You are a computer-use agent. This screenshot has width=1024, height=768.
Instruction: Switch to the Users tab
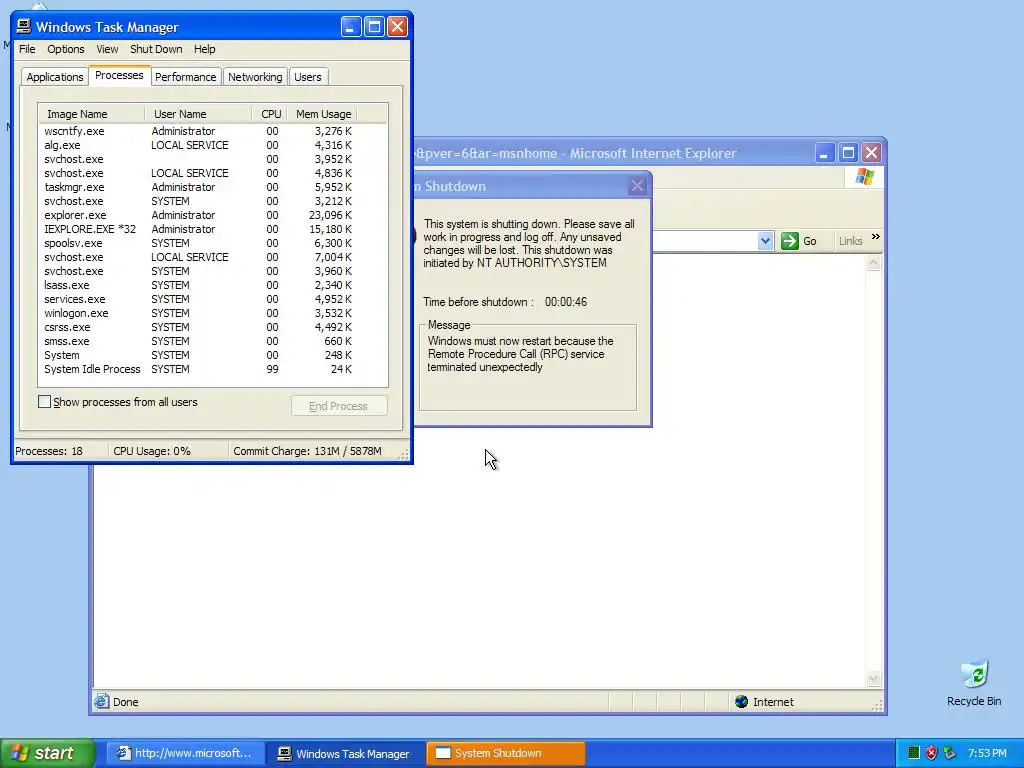pyautogui.click(x=308, y=77)
